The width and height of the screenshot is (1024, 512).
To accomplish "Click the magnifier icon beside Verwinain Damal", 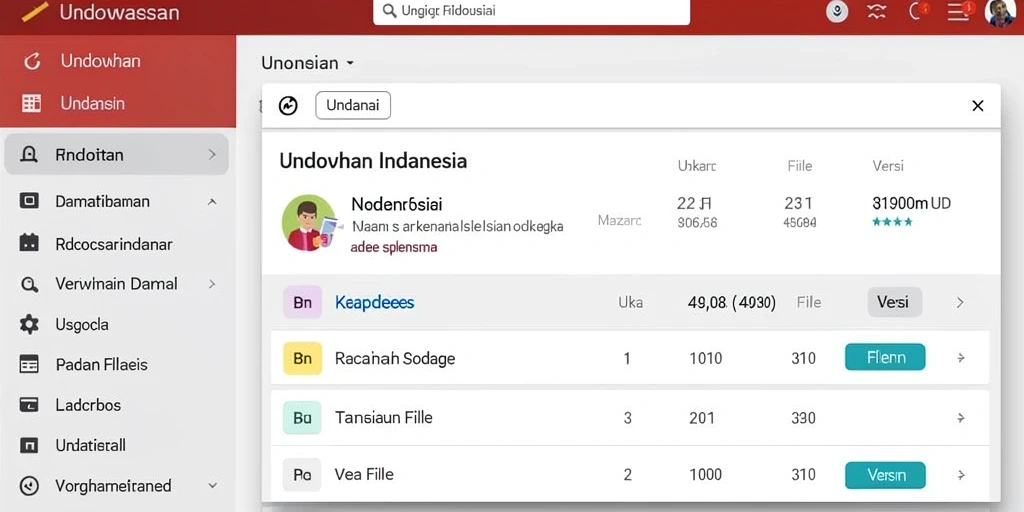I will 29,284.
